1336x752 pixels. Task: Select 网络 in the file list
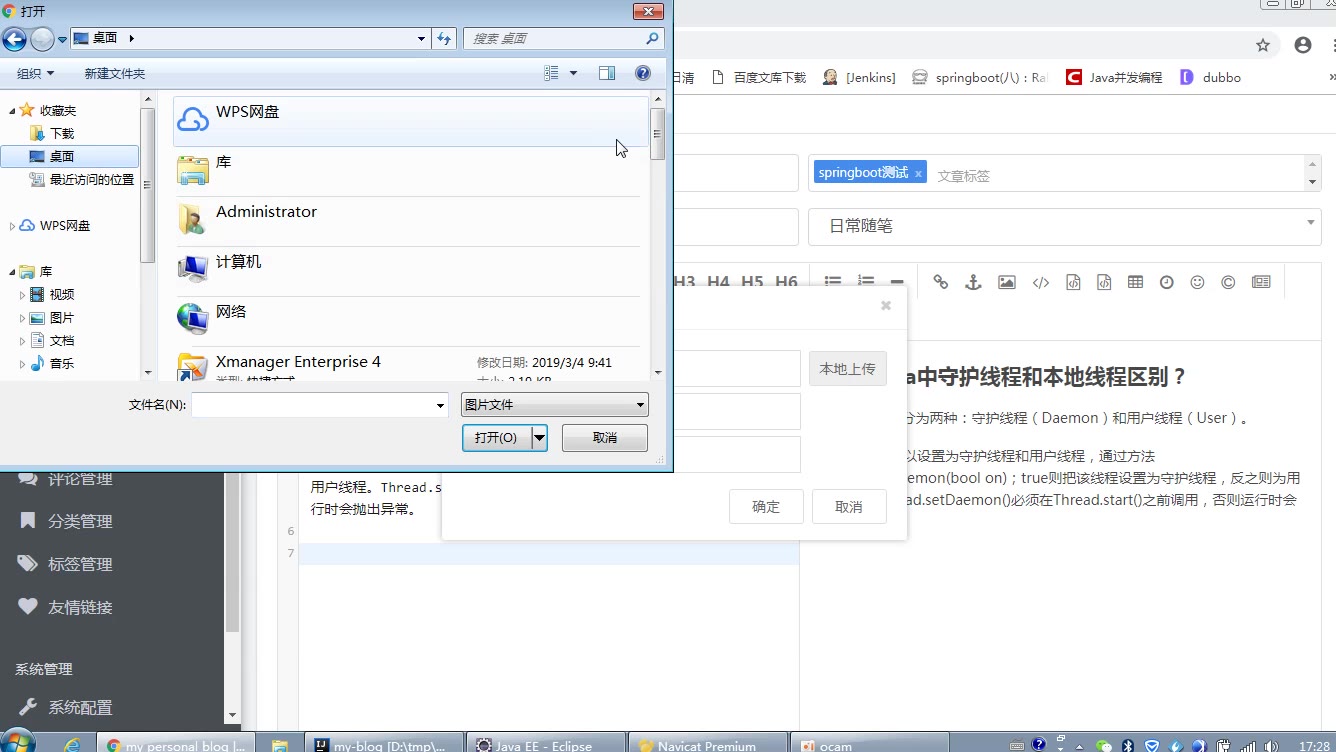(410, 321)
